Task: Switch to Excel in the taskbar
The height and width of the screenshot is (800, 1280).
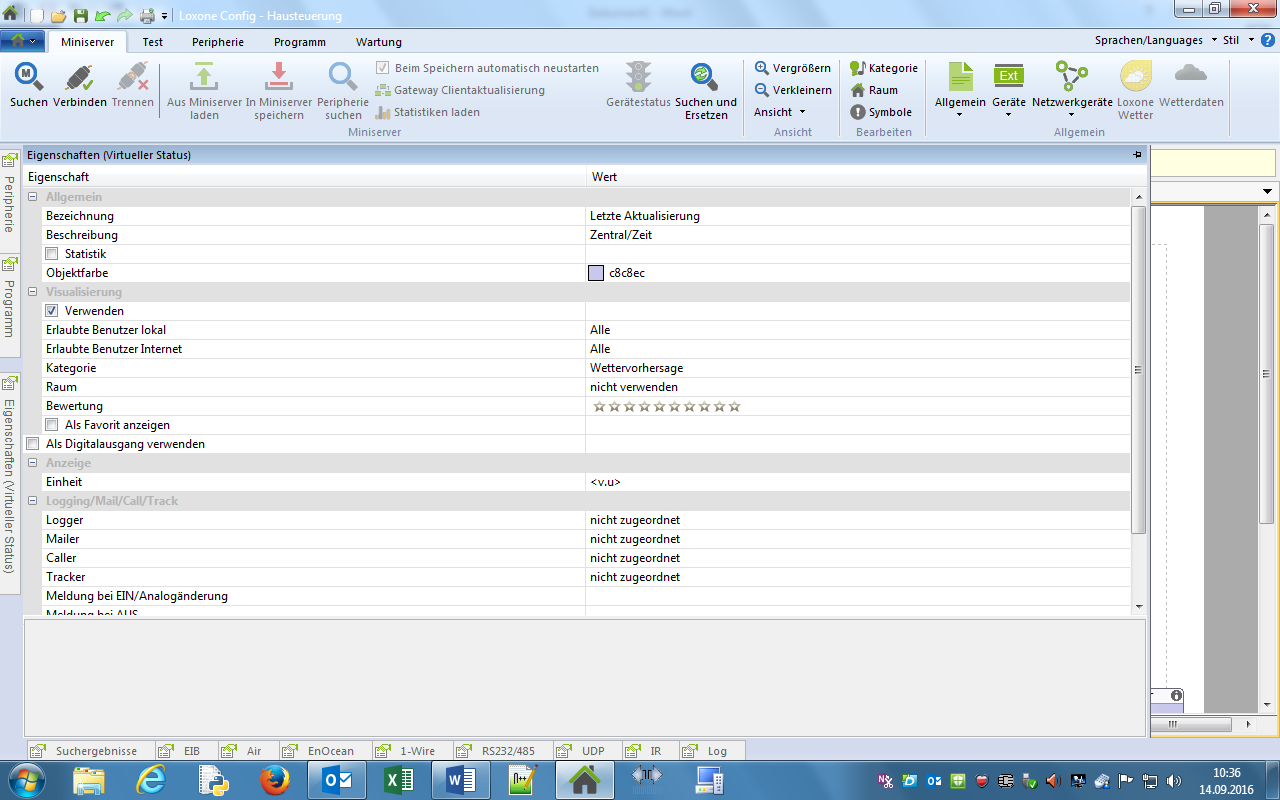Action: [x=399, y=780]
